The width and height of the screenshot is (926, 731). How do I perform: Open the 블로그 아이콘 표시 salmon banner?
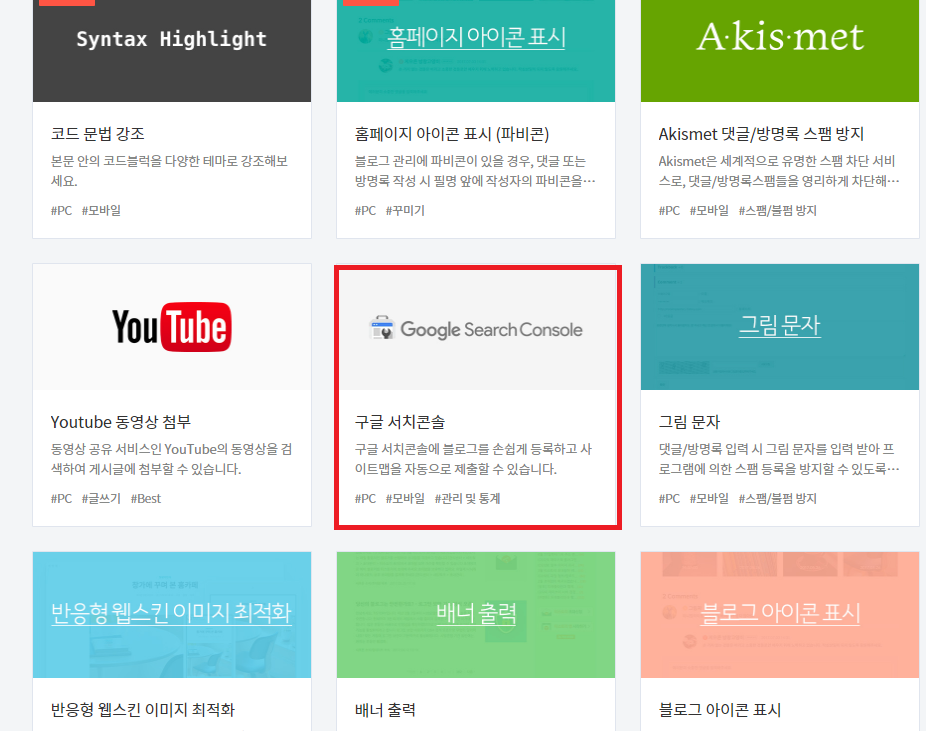tap(780, 615)
